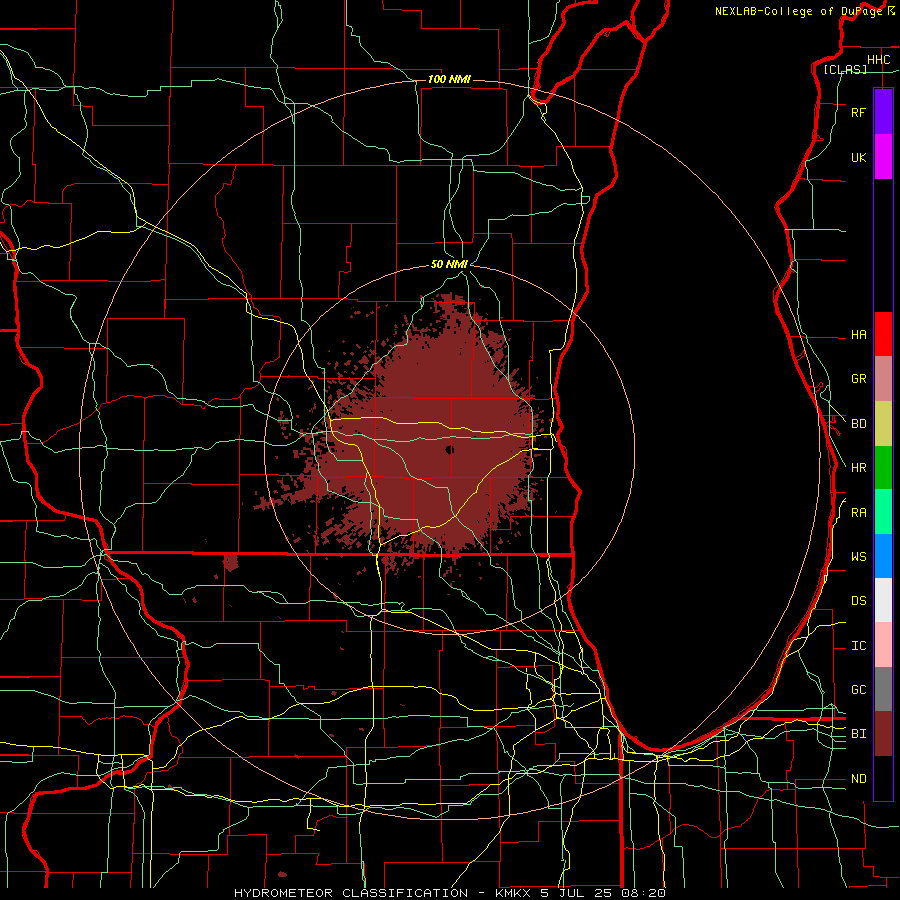The height and width of the screenshot is (900, 900).
Task: Click the BI legend label
Action: (x=858, y=734)
